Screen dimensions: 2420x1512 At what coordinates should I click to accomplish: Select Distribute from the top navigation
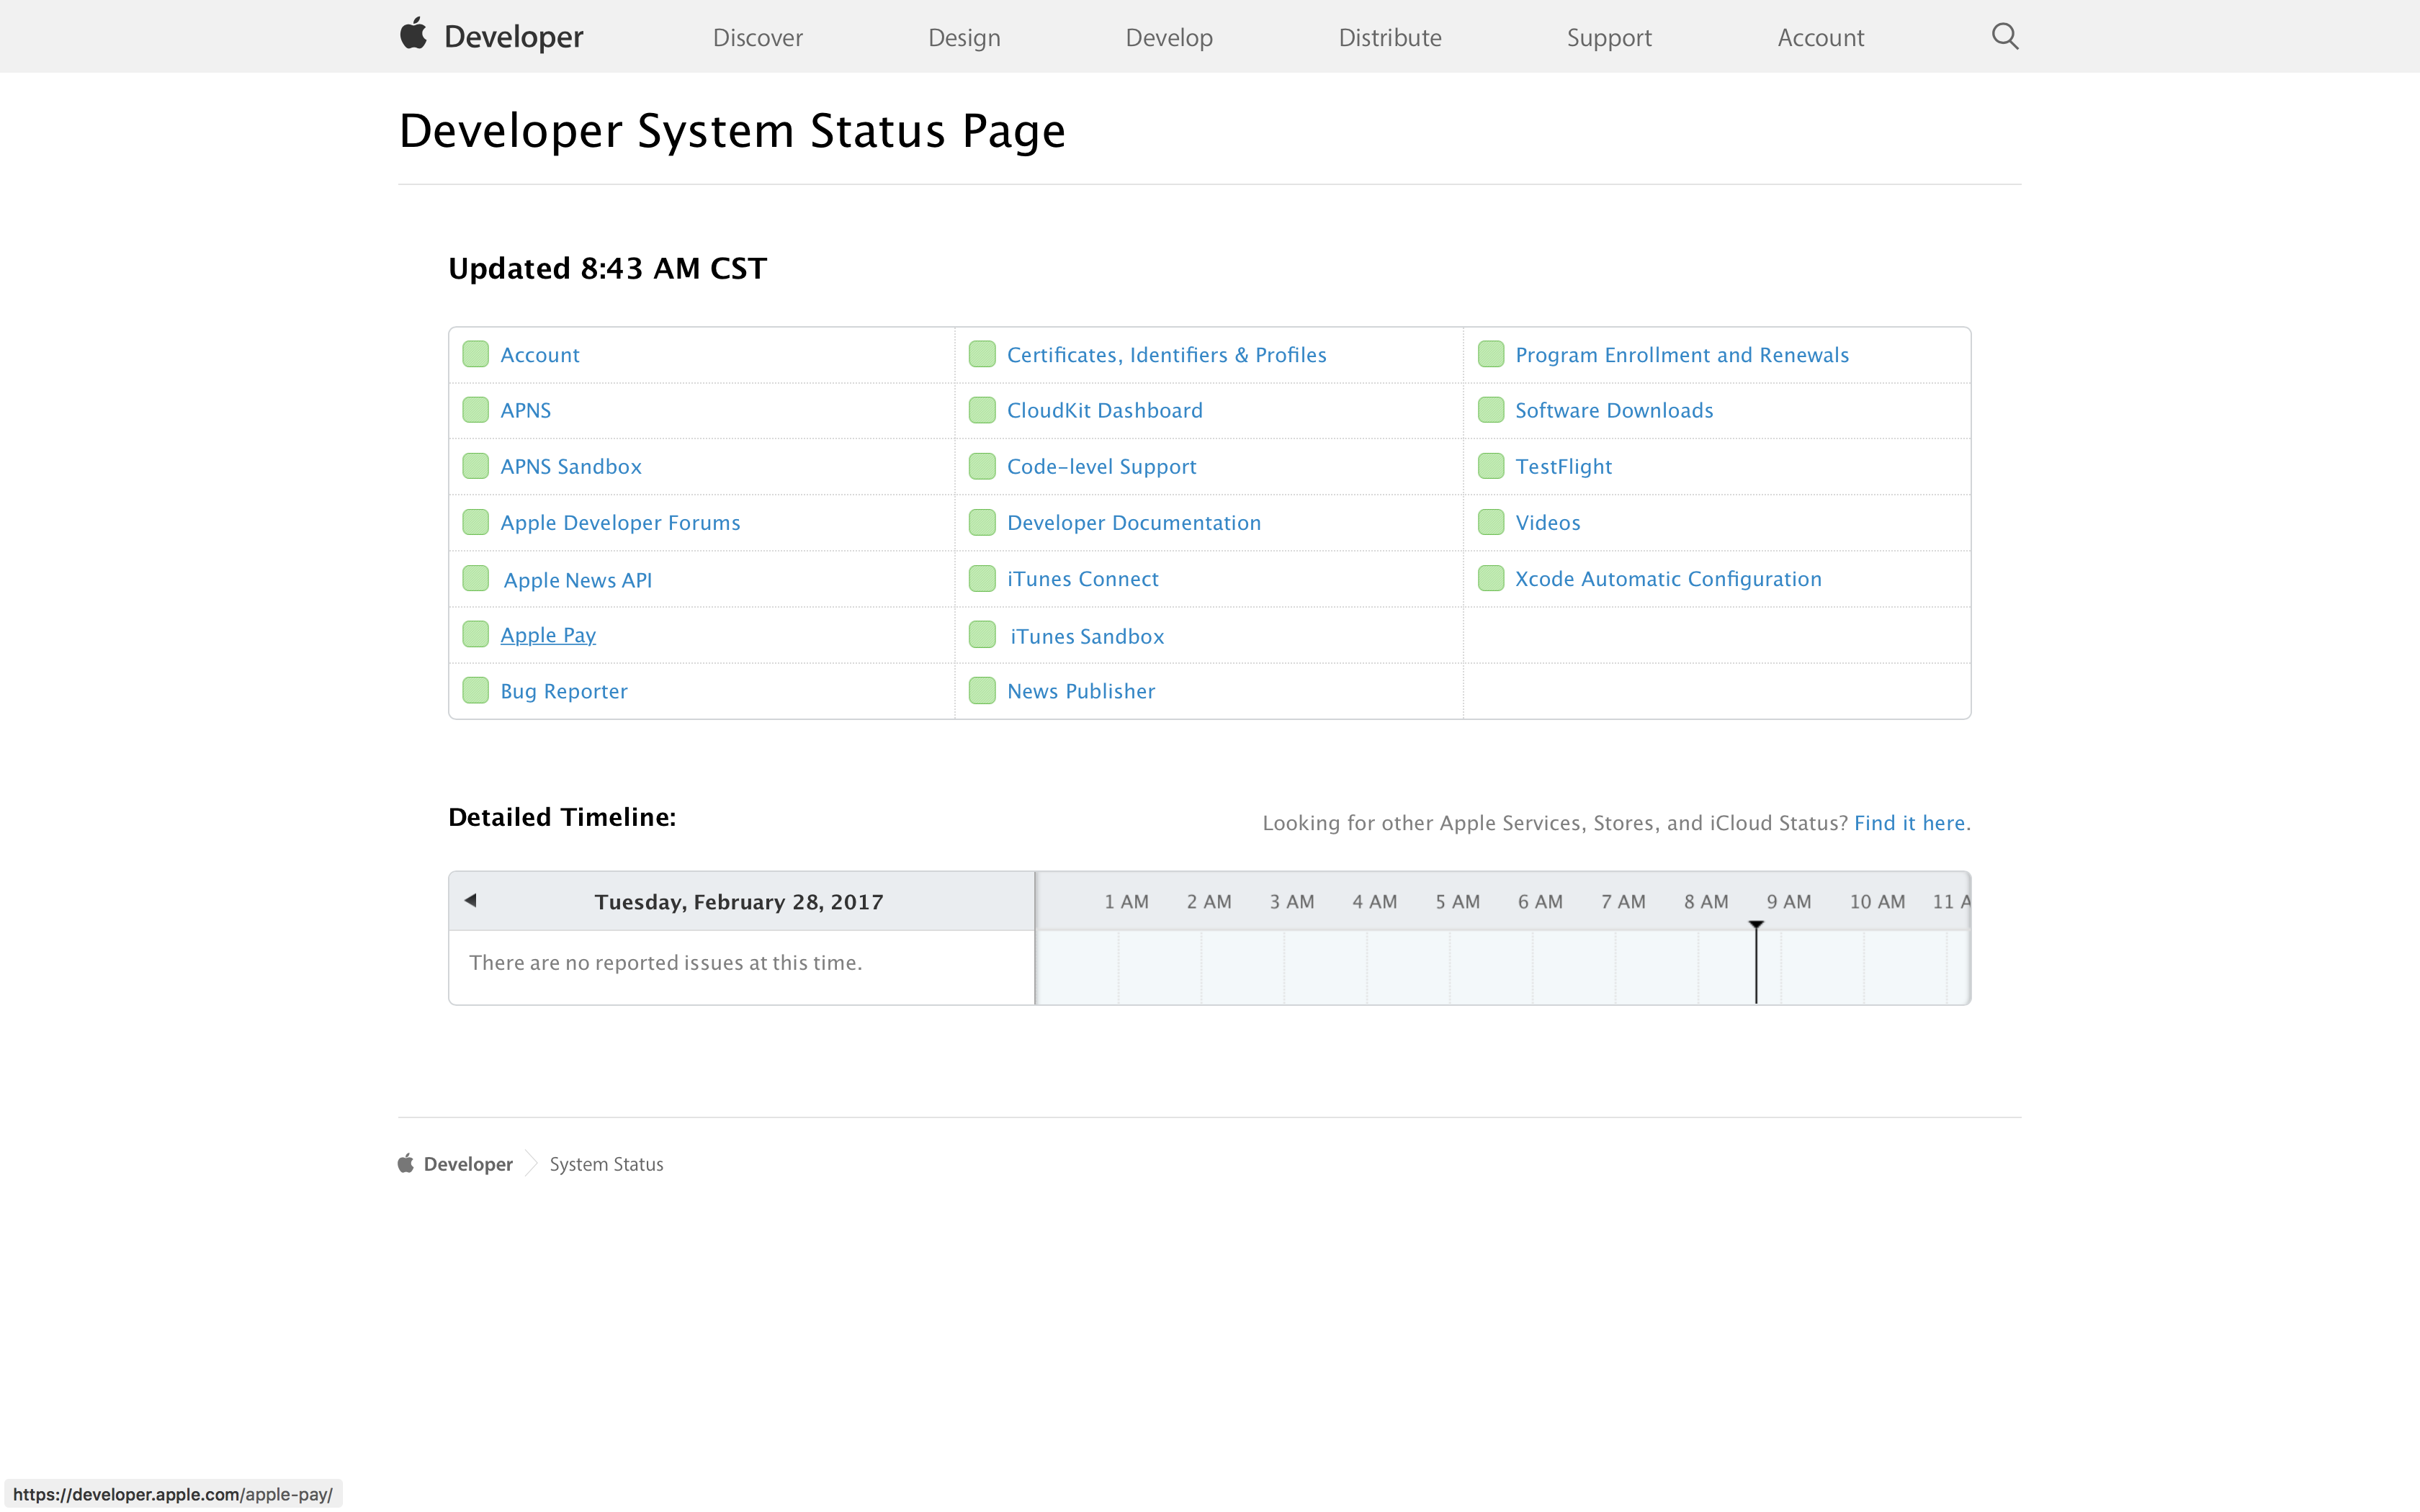pyautogui.click(x=1390, y=37)
